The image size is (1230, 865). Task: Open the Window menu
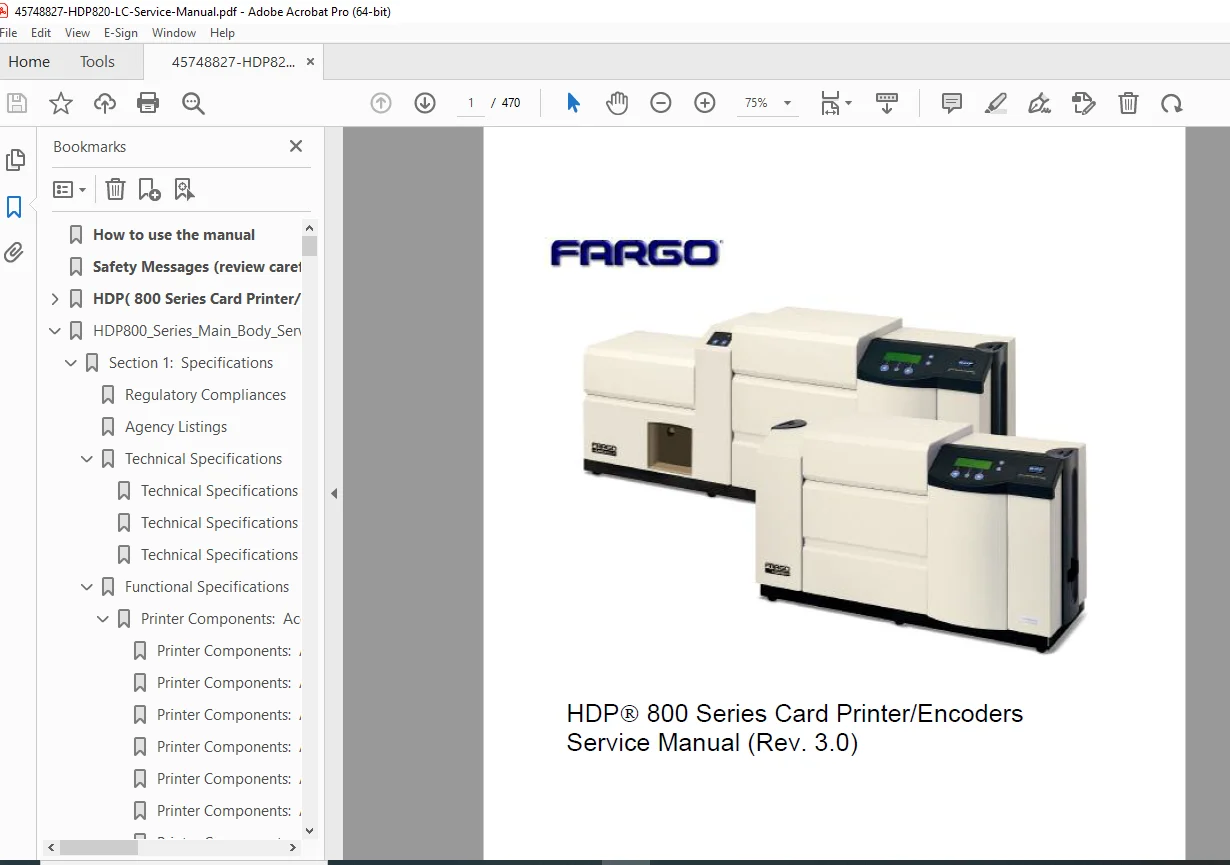[x=174, y=33]
